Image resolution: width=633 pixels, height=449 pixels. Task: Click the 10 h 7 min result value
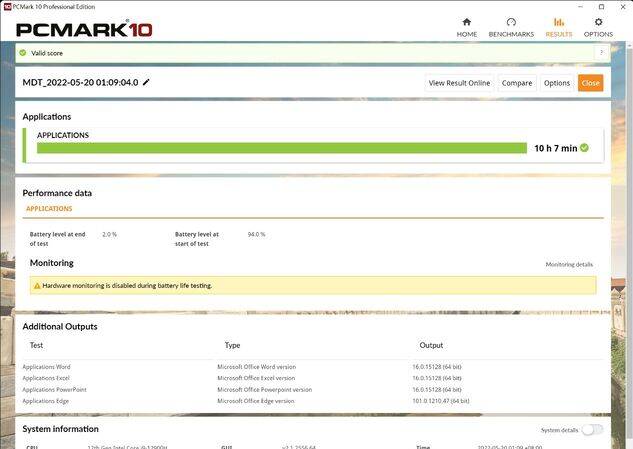(555, 148)
